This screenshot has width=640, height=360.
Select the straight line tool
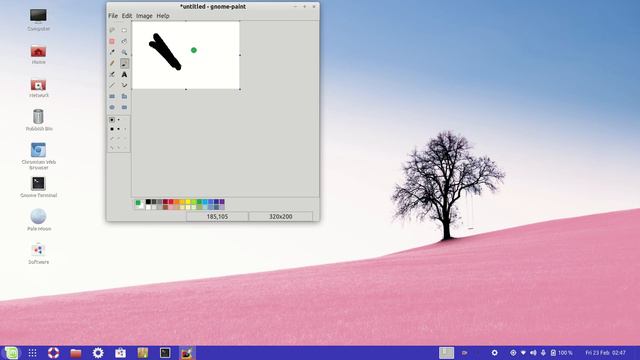pos(112,85)
